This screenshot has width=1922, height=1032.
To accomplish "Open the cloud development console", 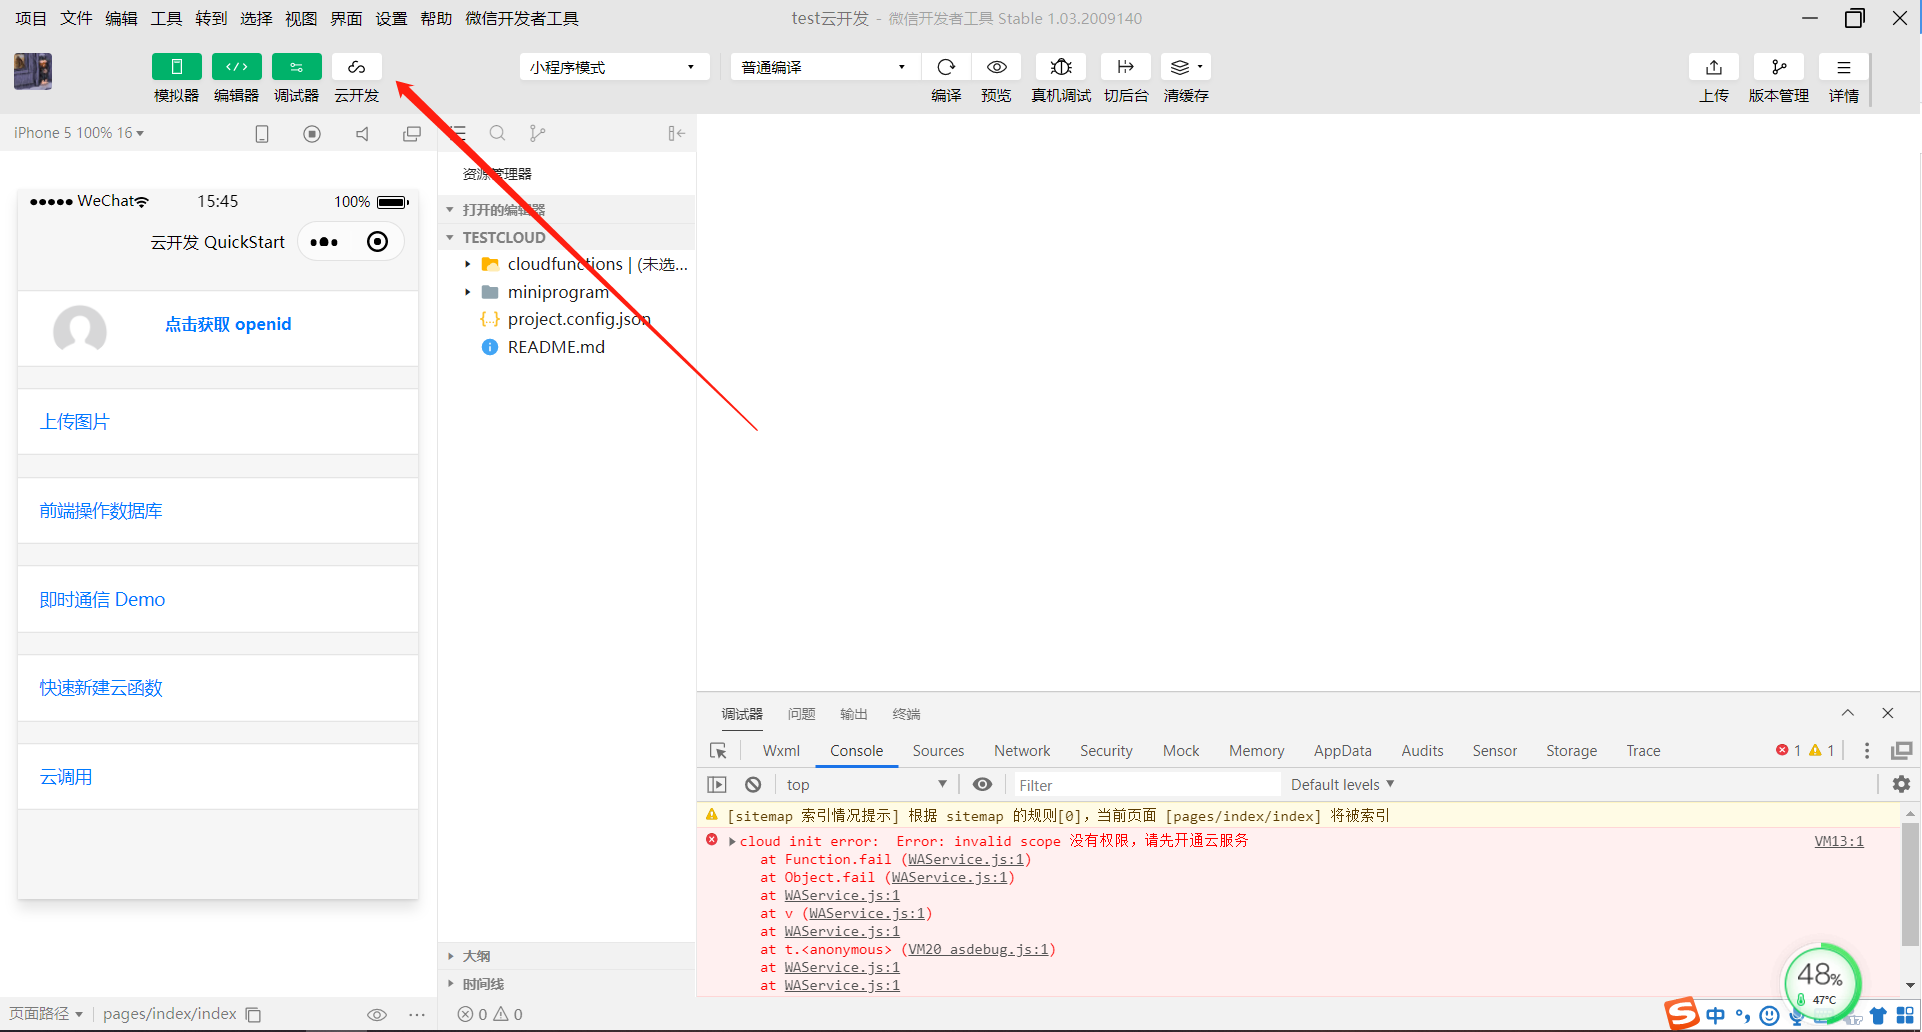I will 357,67.
